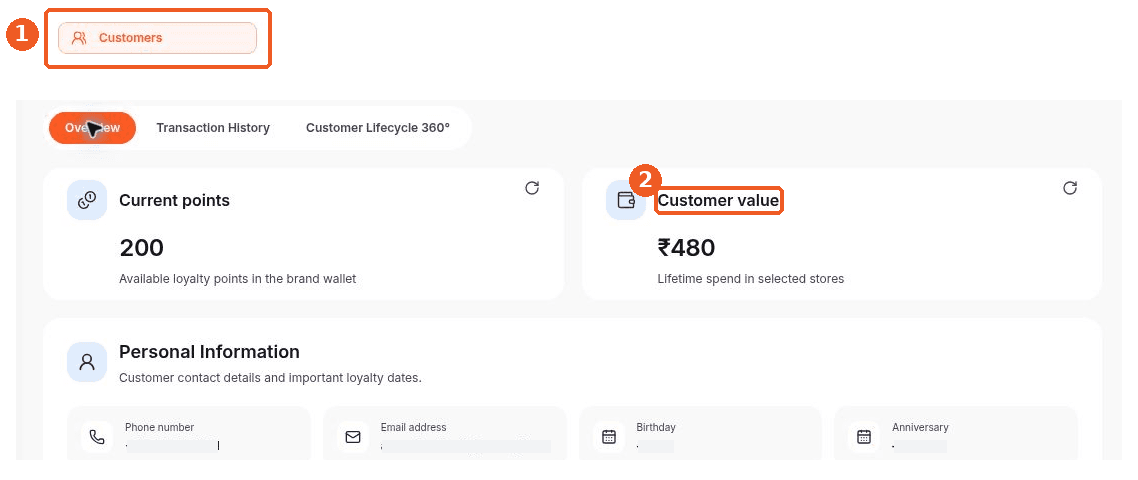Image resolution: width=1138 pixels, height=480 pixels.
Task: Click the Personal Information person icon
Action: 87,362
